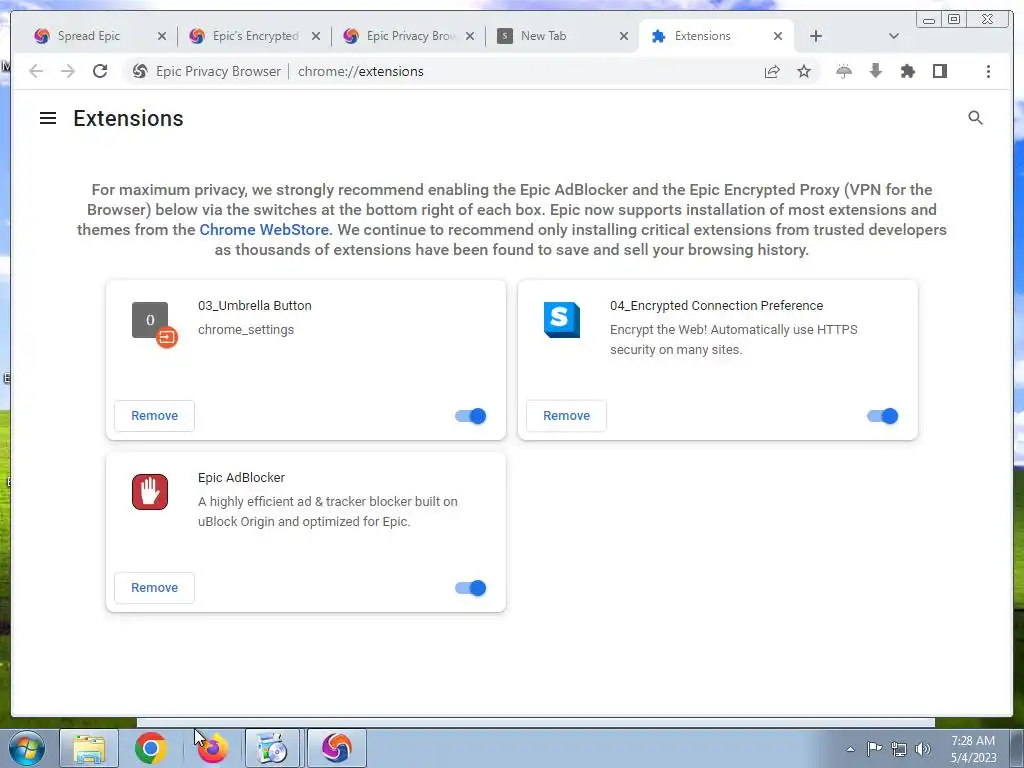The image size is (1024, 768).
Task: Toggle the side panel toolbar icon
Action: (940, 71)
